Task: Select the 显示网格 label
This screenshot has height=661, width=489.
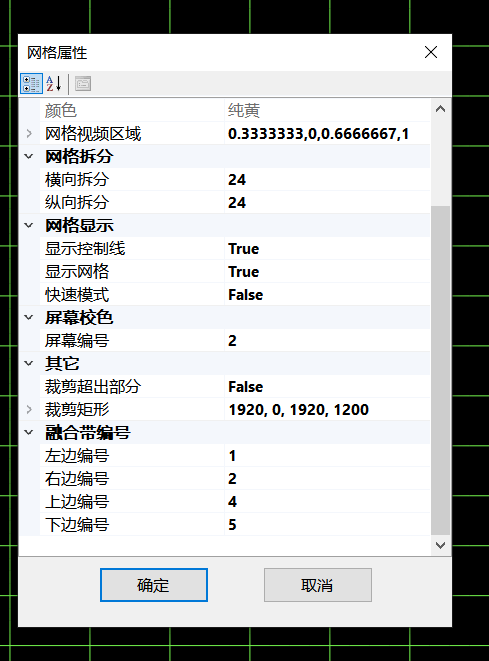Action: point(77,271)
